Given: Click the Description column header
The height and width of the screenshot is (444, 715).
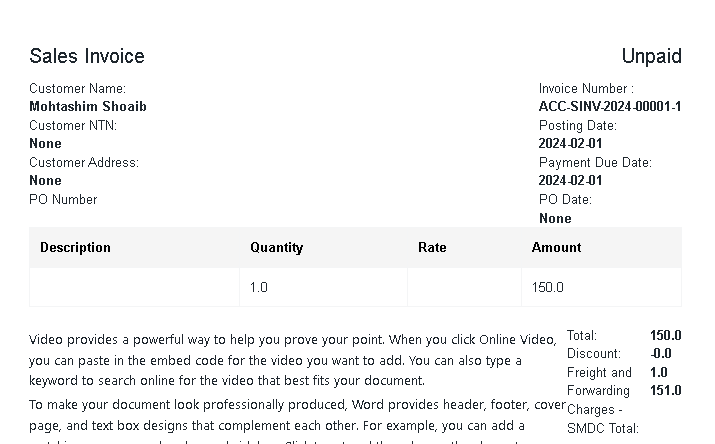Looking at the screenshot, I should [x=75, y=247].
